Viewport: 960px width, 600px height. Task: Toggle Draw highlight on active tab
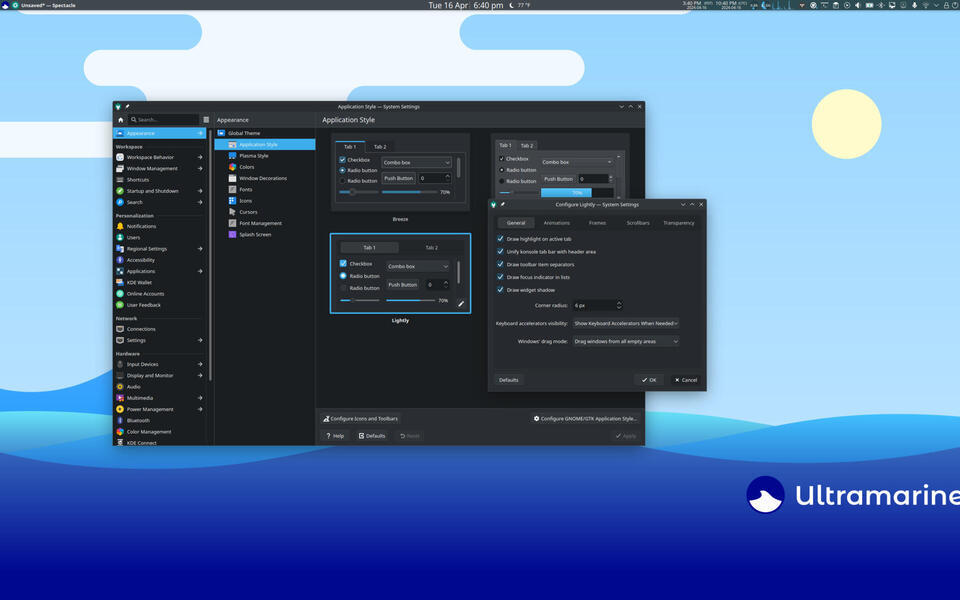(534, 239)
